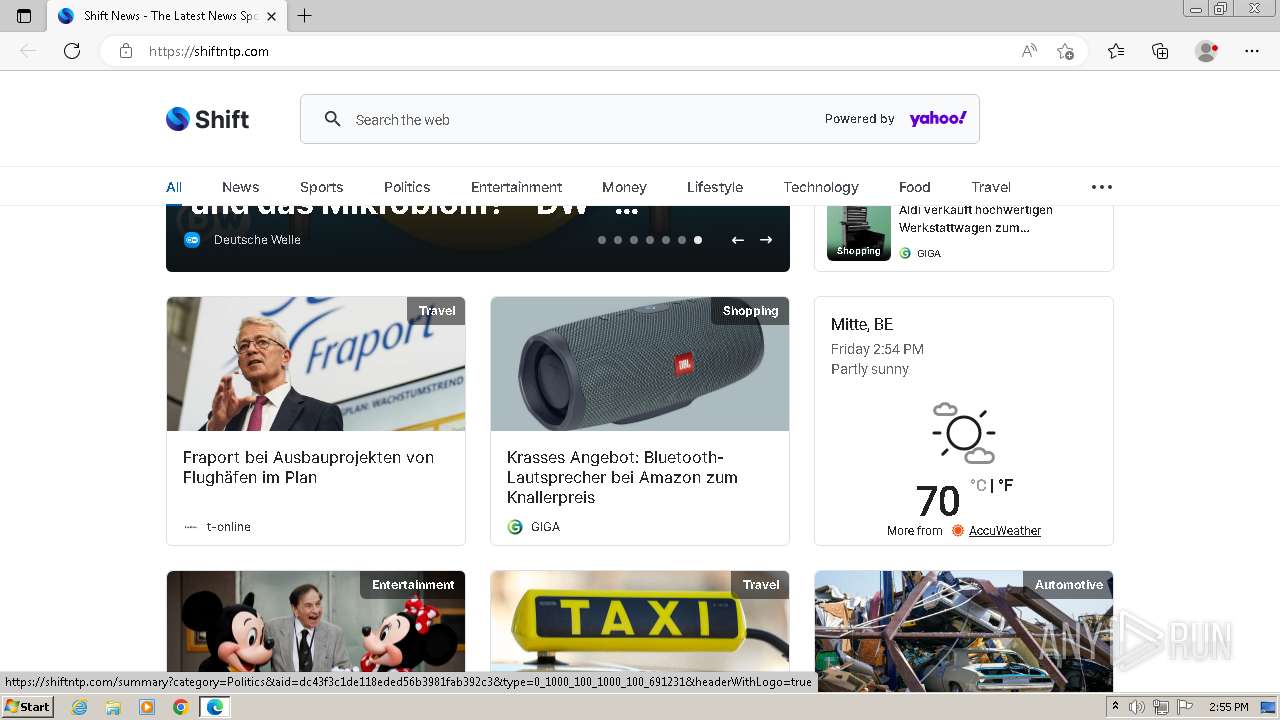Open Edge Settings and more menu
The image size is (1280, 720).
[x=1252, y=51]
